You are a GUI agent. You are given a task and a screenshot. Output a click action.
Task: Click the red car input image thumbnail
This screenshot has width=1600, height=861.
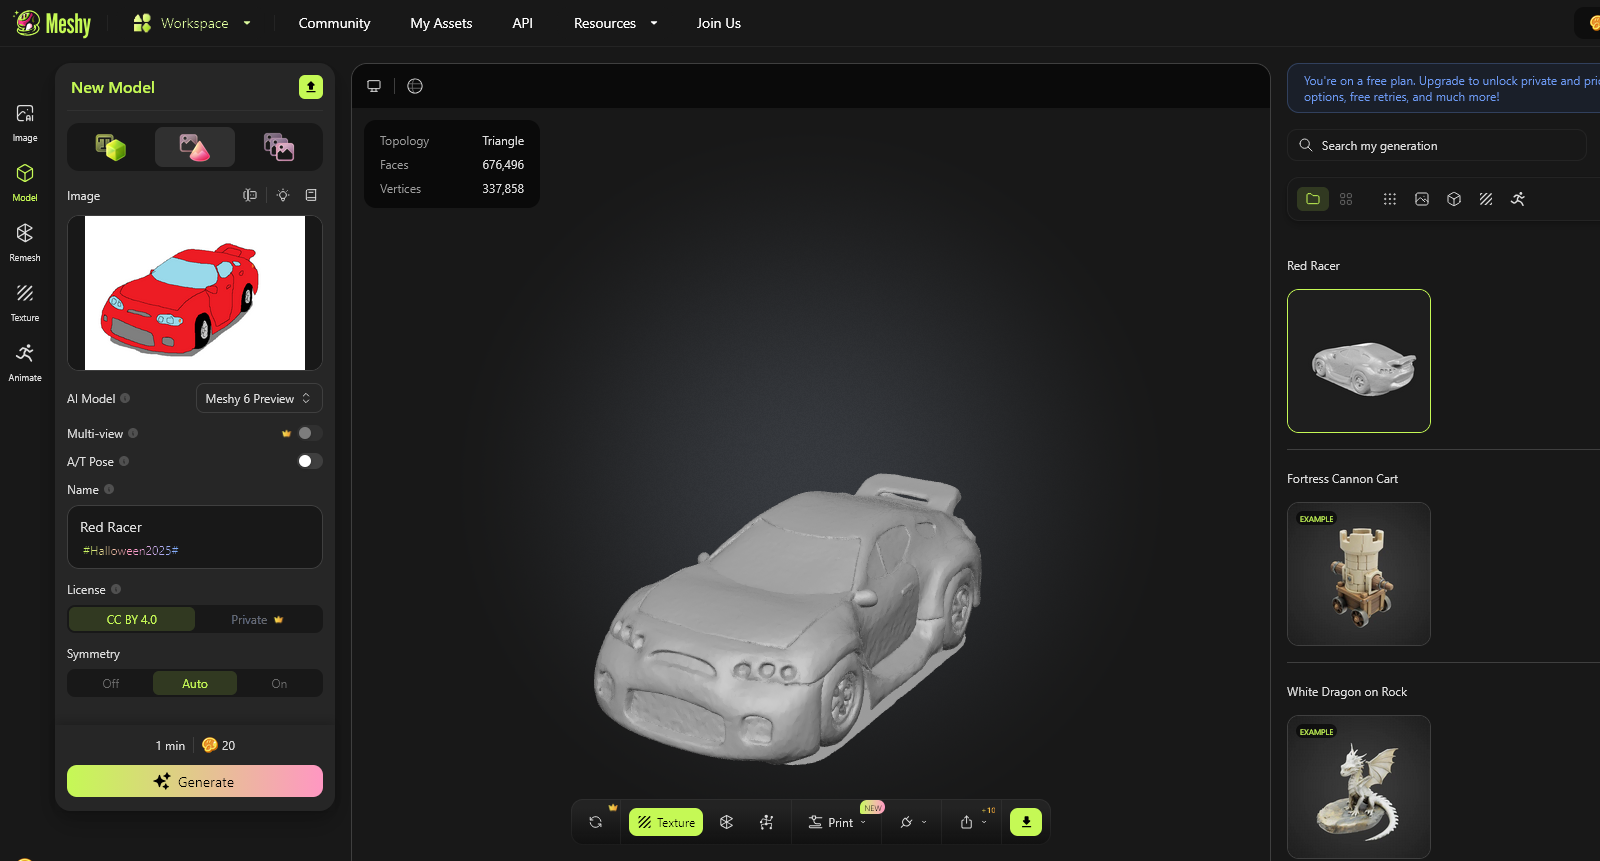pos(195,293)
